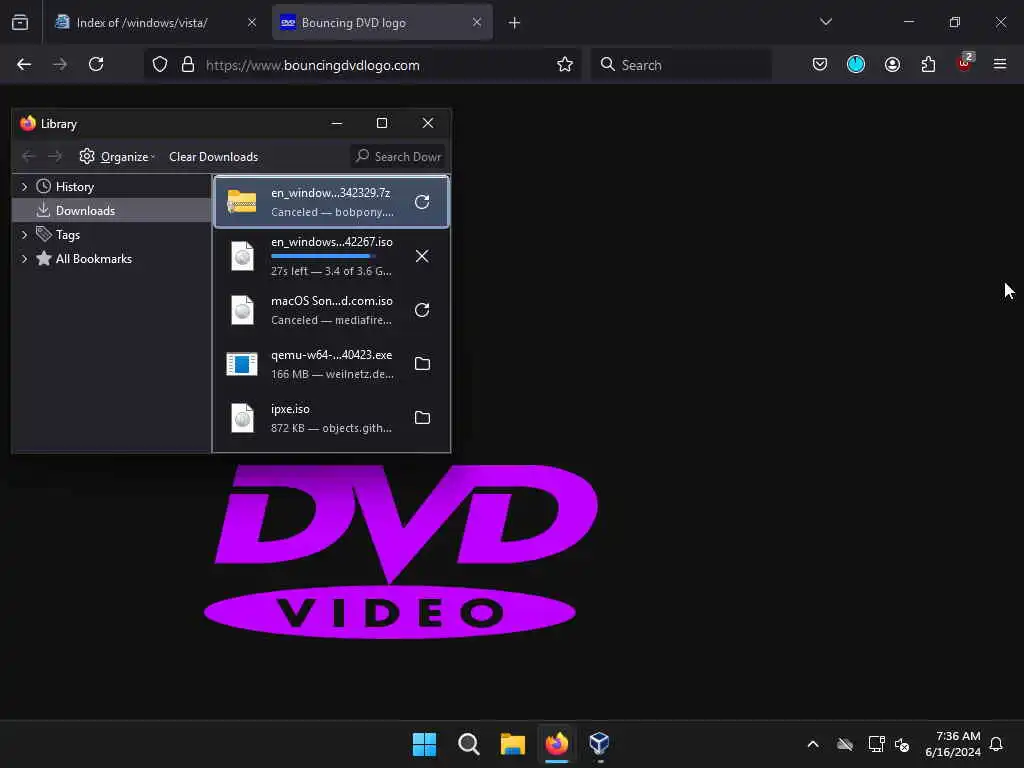Go forward one page in browser
Screen dimensions: 1024x768
point(60,64)
